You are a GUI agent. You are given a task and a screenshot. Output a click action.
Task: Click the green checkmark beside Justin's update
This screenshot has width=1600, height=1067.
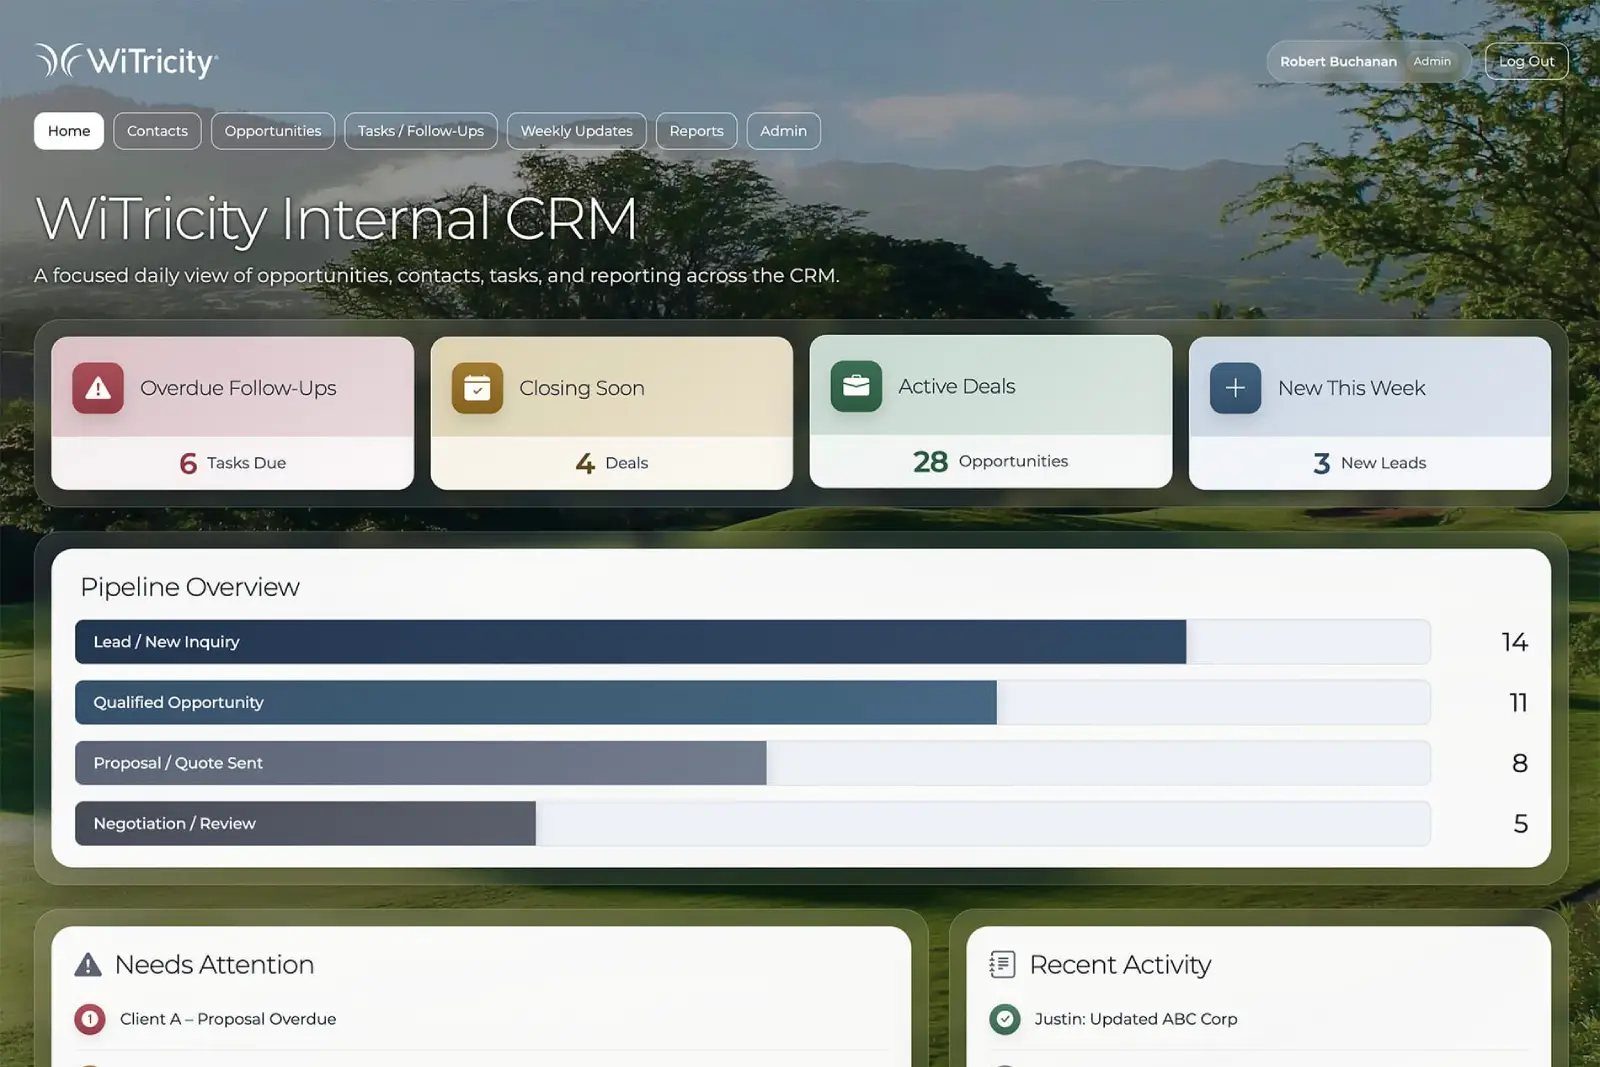1004,1019
